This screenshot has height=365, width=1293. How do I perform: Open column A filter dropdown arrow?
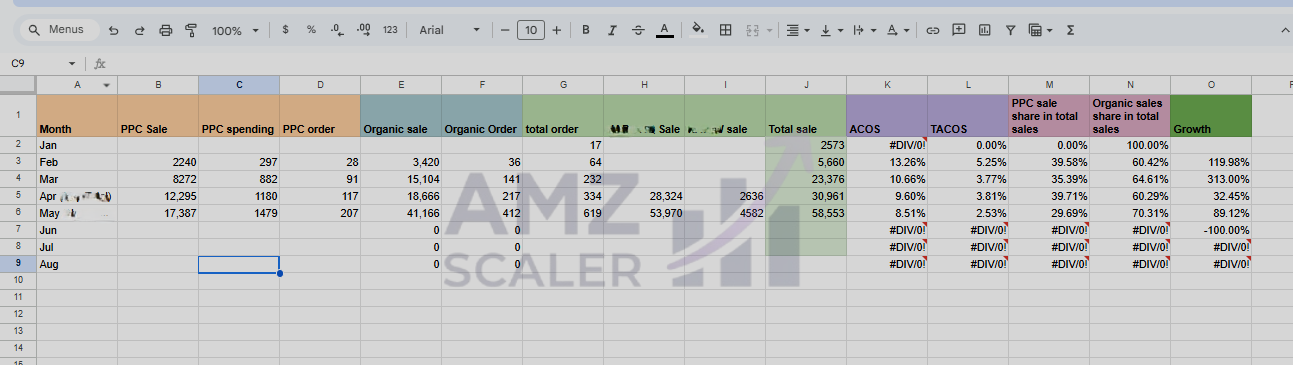[x=107, y=85]
